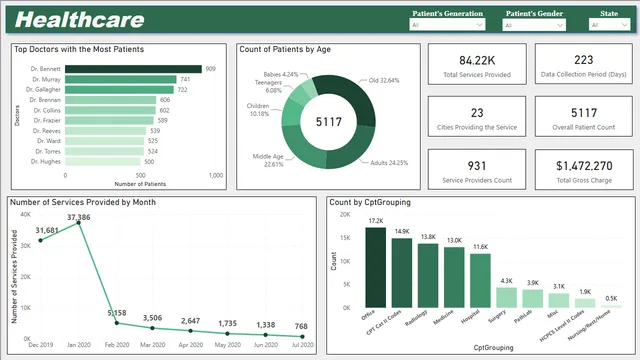Select the Jul 2020 data point 768
This screenshot has height=360, width=640.
pyautogui.click(x=302, y=336)
